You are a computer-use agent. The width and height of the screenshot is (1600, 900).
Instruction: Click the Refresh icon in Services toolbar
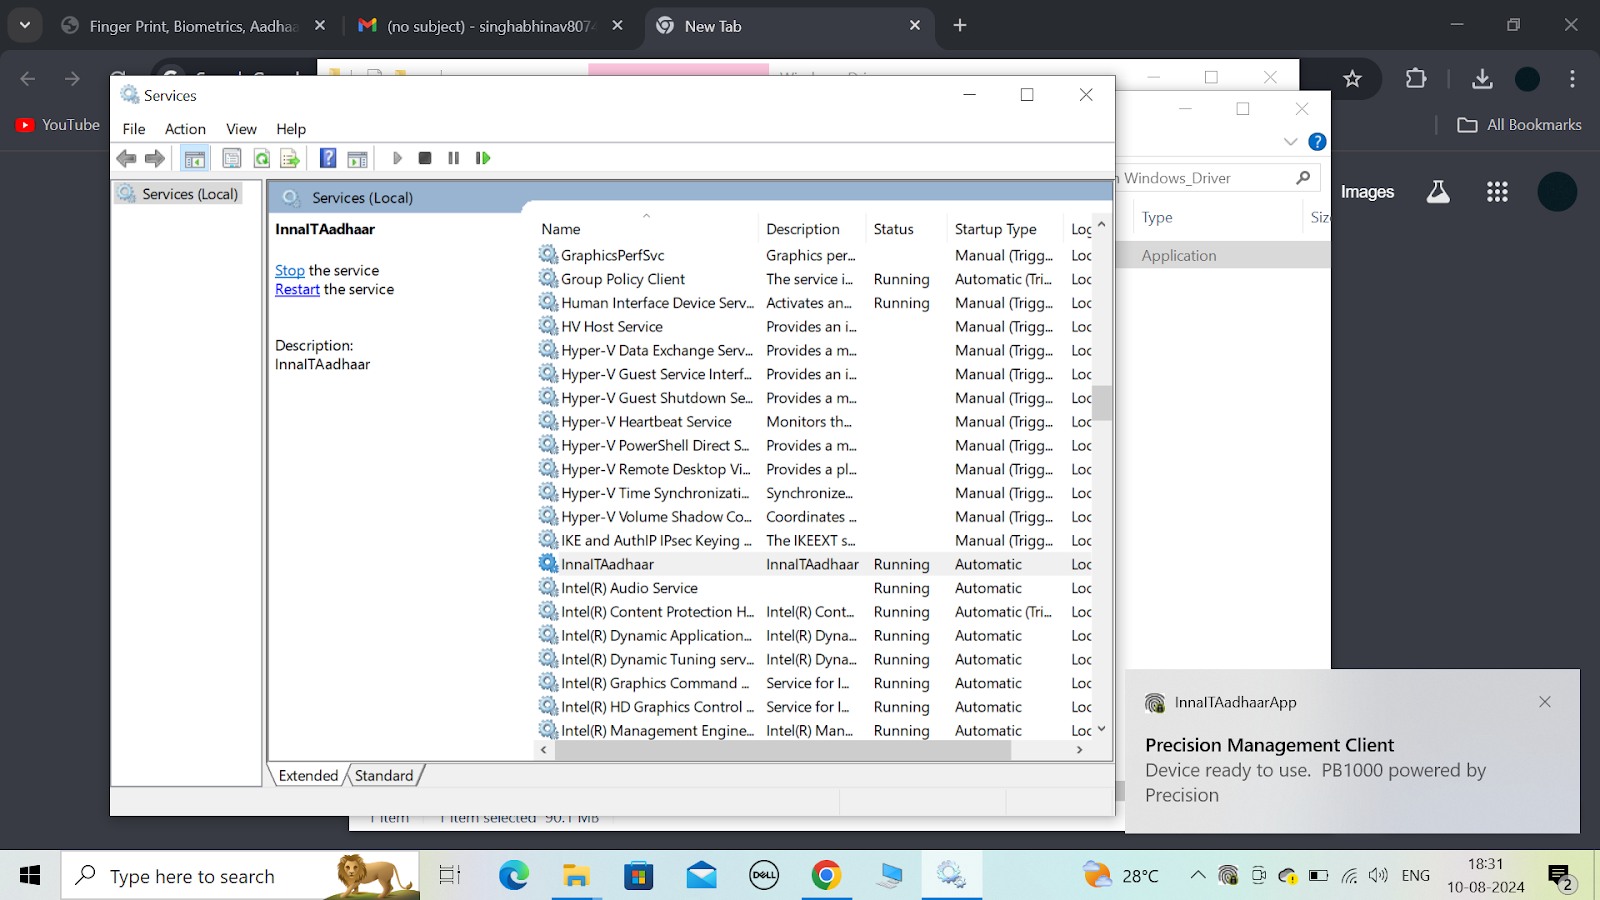coord(262,158)
